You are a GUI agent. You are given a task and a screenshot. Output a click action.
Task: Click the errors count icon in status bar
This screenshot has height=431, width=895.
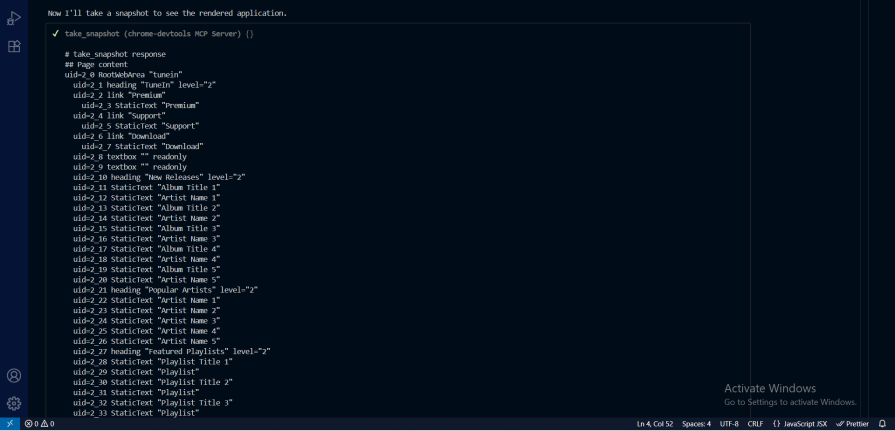[29, 424]
